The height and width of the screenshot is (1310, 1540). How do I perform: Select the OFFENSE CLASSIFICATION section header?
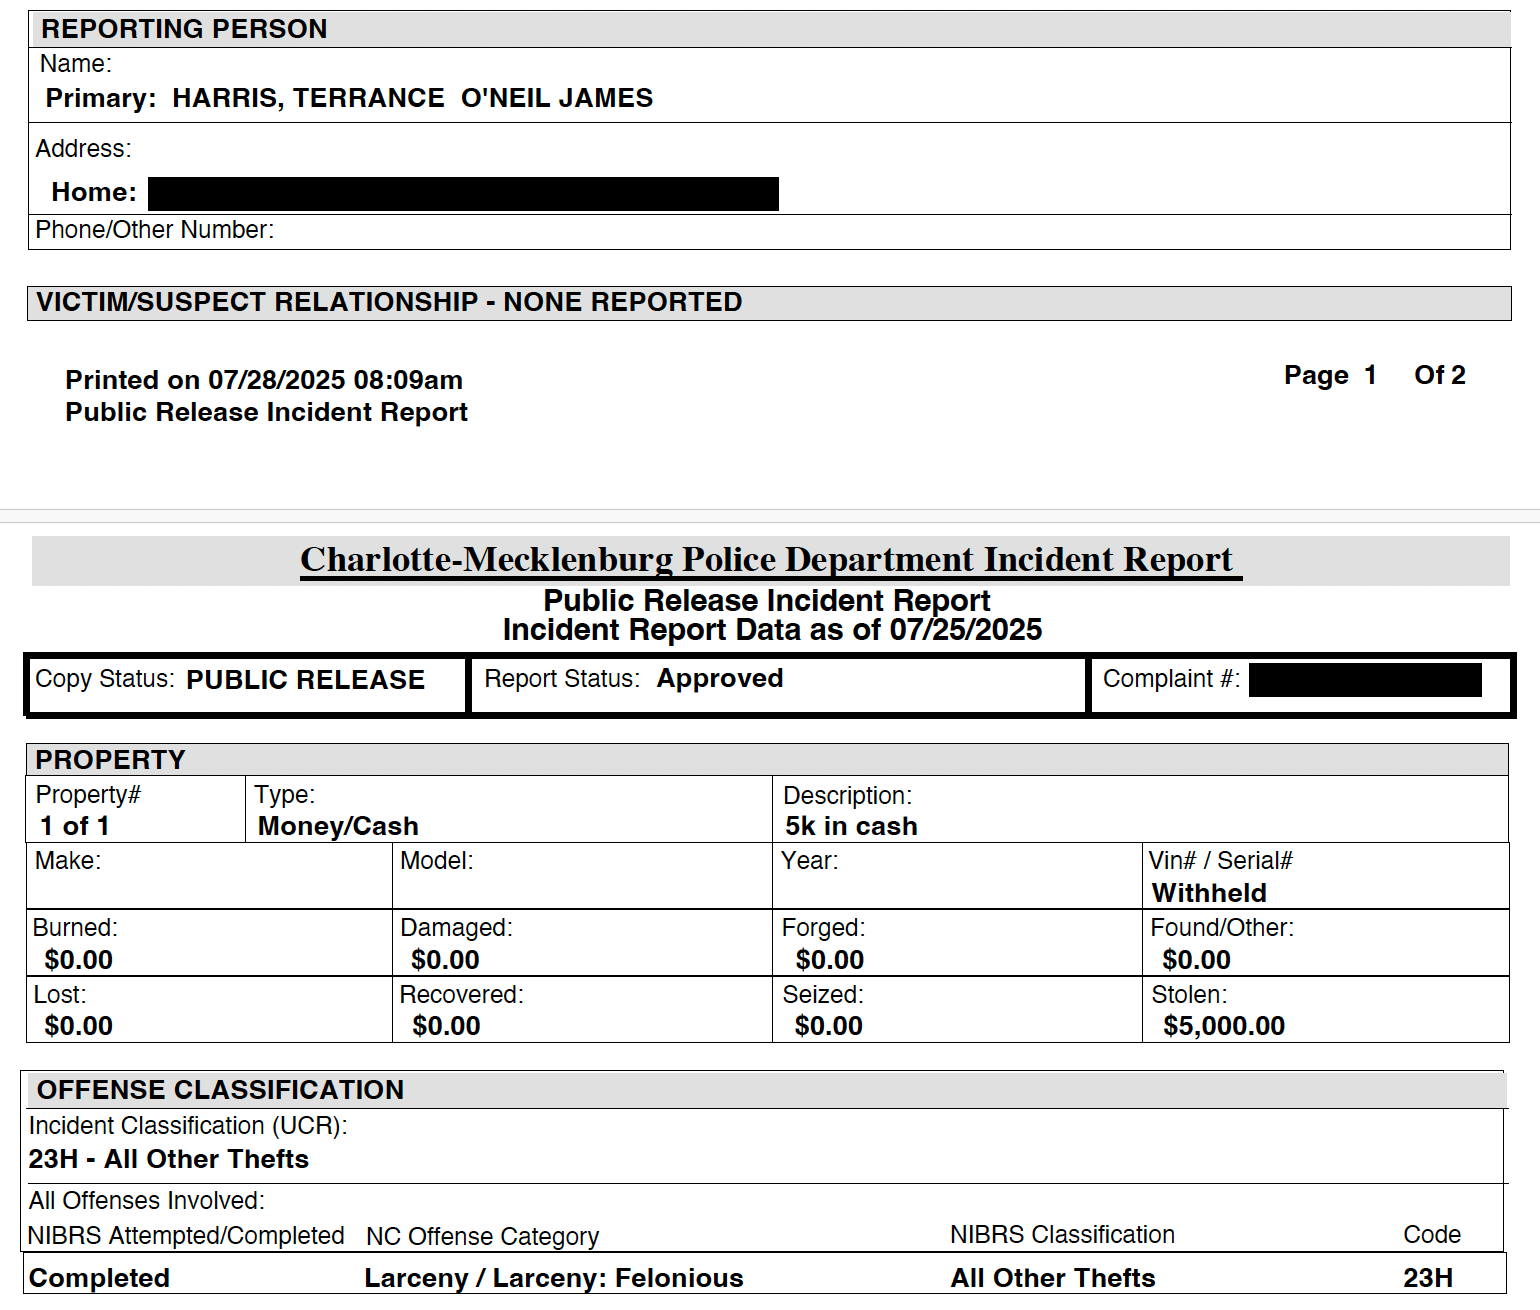tap(220, 1090)
